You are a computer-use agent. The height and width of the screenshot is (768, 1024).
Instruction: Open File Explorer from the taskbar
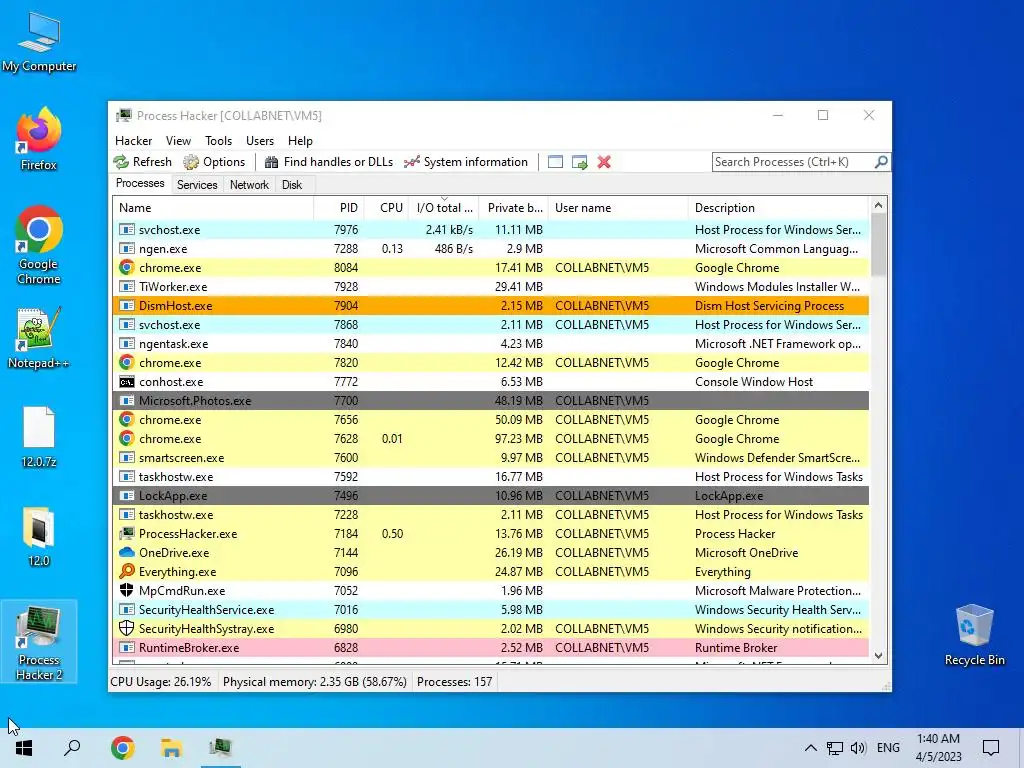point(171,748)
